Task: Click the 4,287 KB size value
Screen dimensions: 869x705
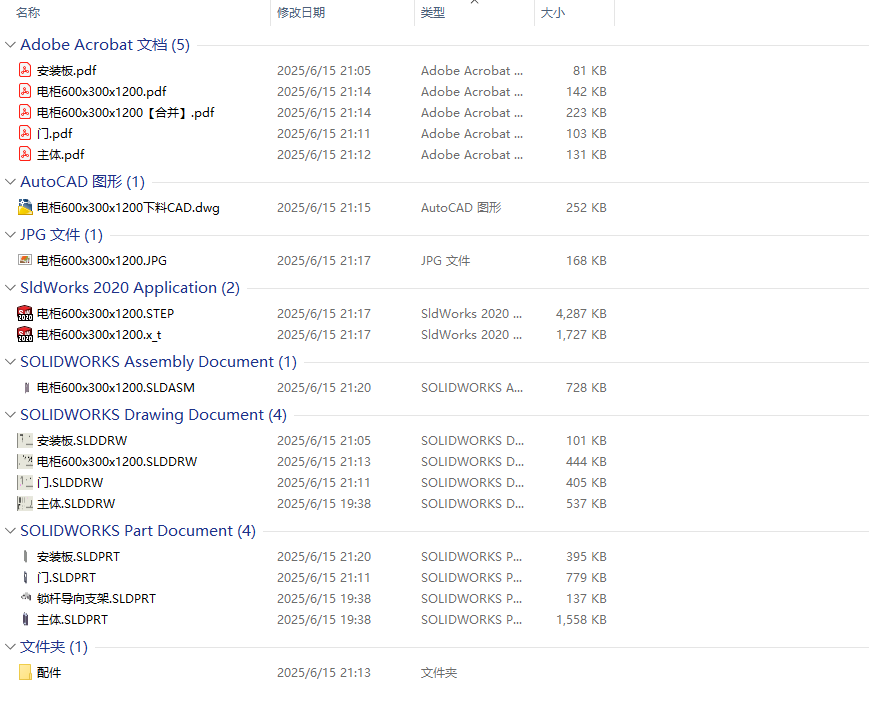Action: click(581, 313)
